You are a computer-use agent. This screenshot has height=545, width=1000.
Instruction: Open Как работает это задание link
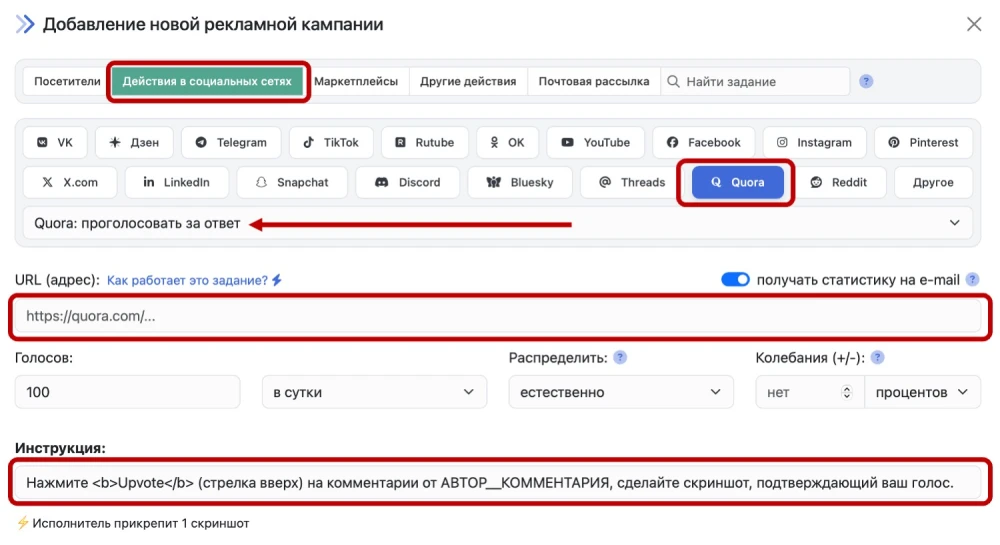[194, 280]
